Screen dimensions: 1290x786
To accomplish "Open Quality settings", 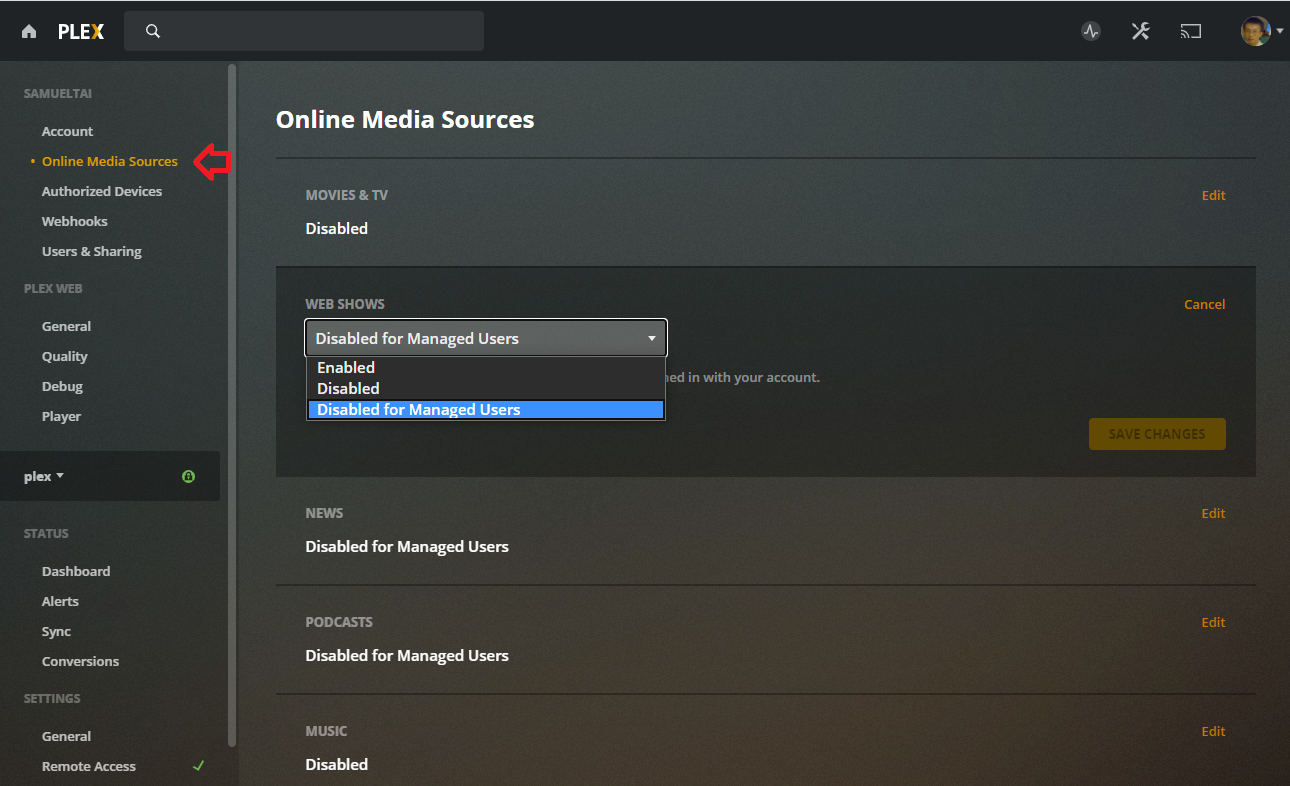I will click(65, 356).
